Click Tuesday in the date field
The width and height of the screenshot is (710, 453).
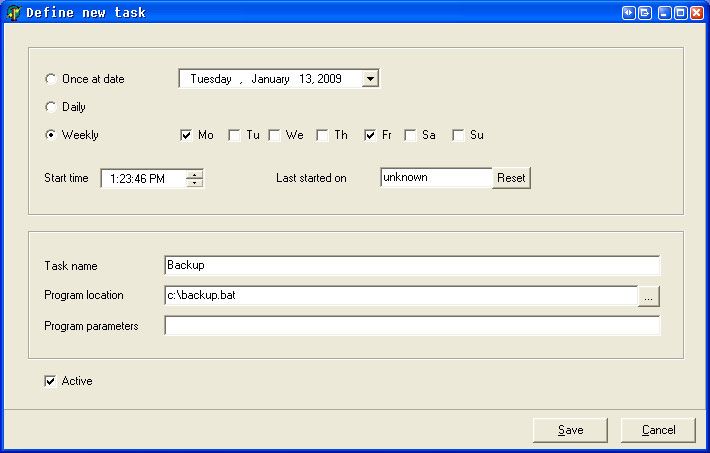tap(211, 79)
